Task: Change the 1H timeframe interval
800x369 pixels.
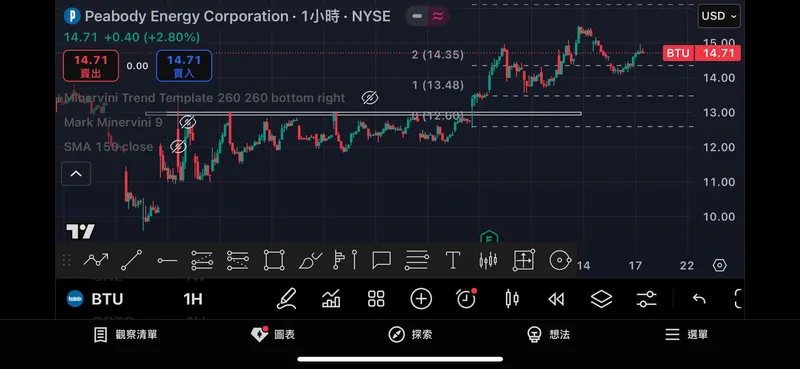Action: coord(193,299)
